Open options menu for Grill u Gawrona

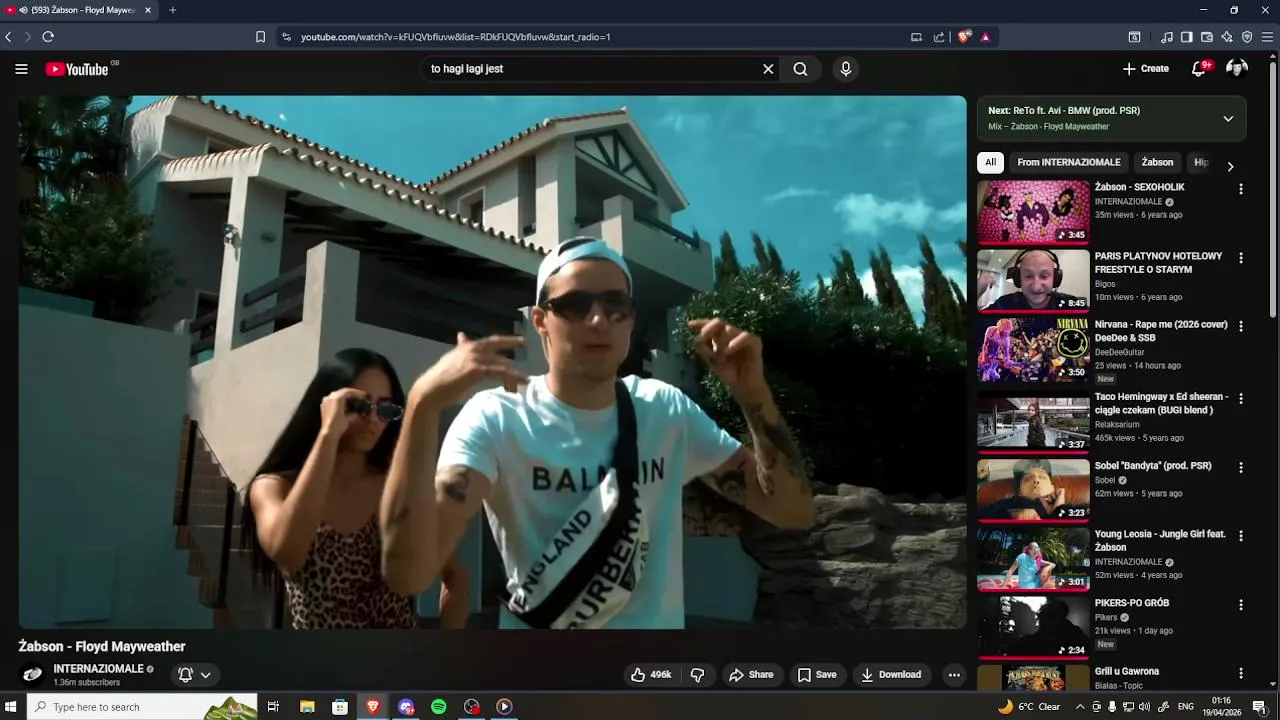pos(1241,673)
